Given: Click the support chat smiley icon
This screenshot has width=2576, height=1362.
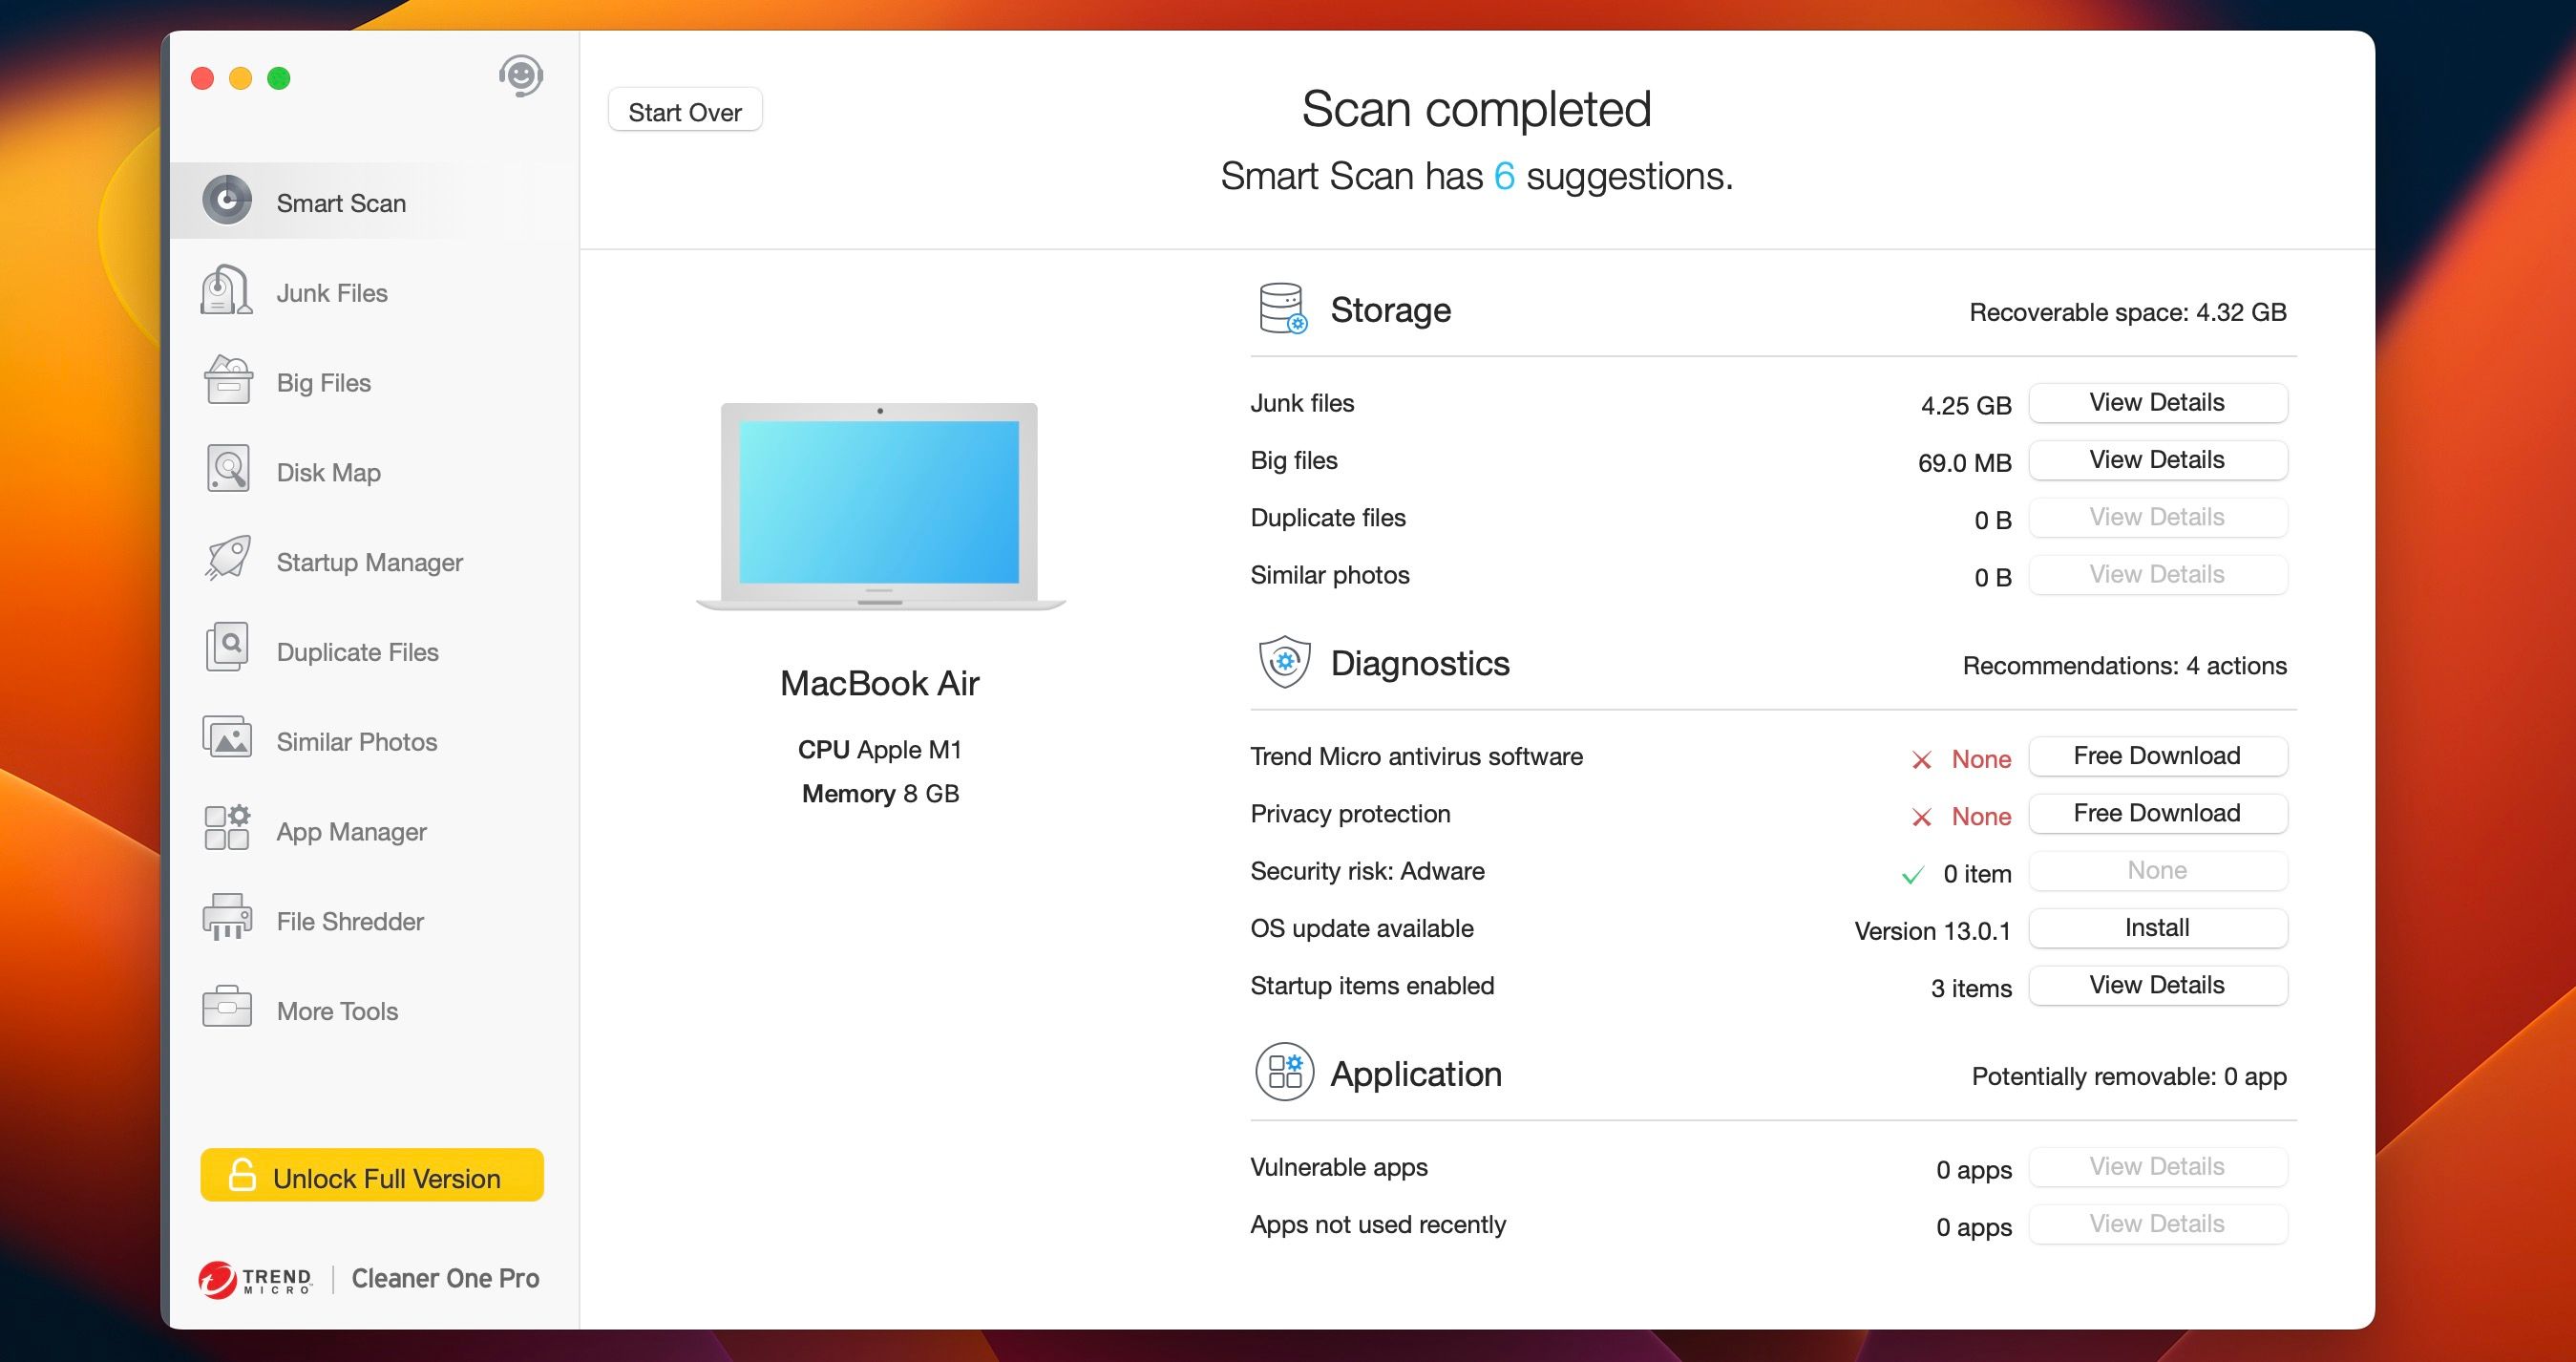Looking at the screenshot, I should [520, 76].
